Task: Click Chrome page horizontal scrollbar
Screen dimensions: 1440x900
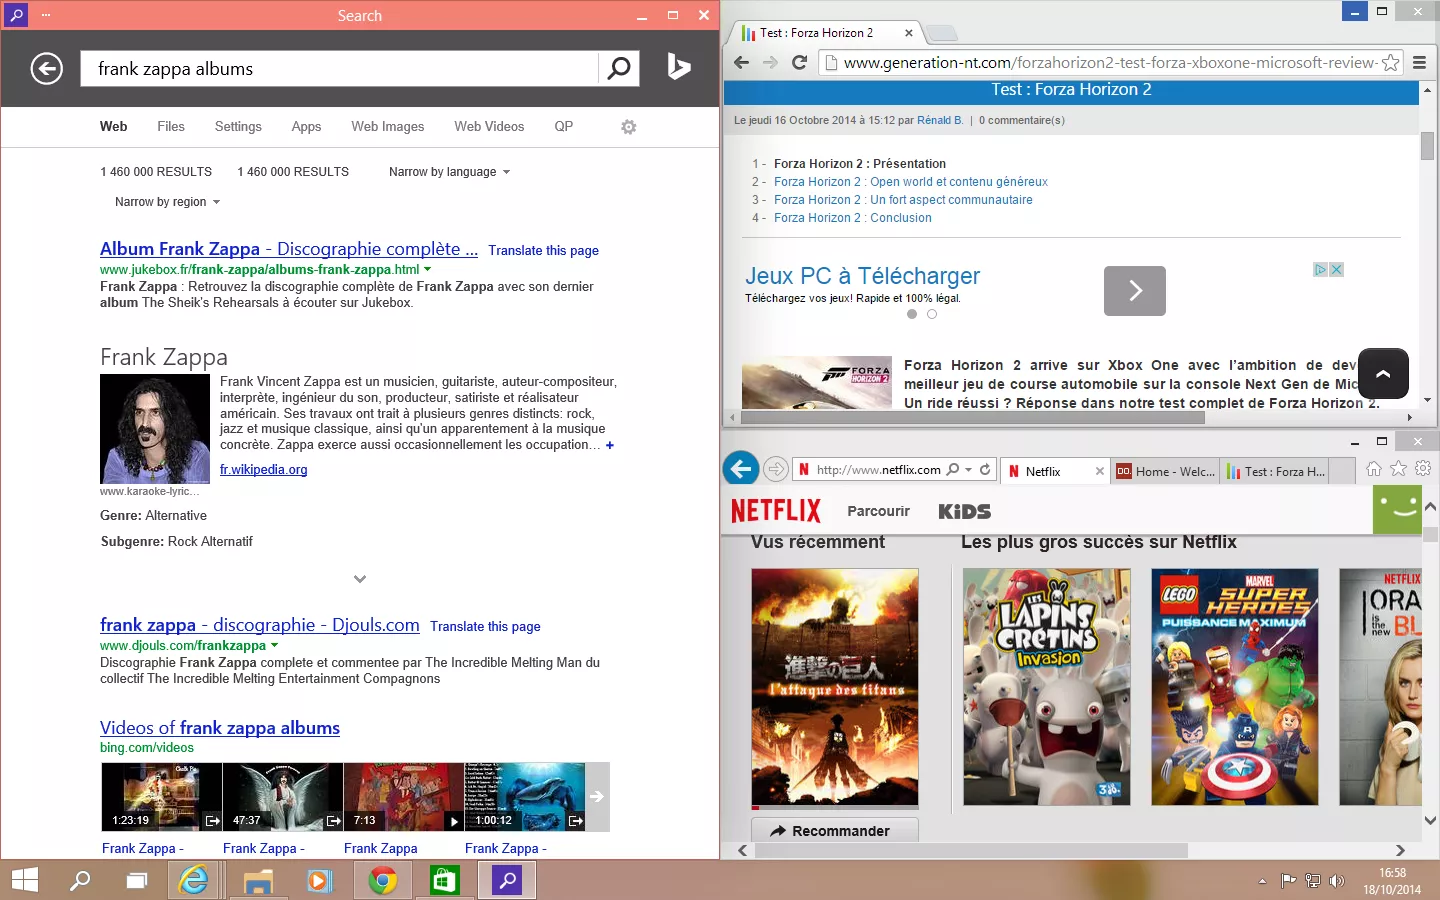Action: [972, 417]
